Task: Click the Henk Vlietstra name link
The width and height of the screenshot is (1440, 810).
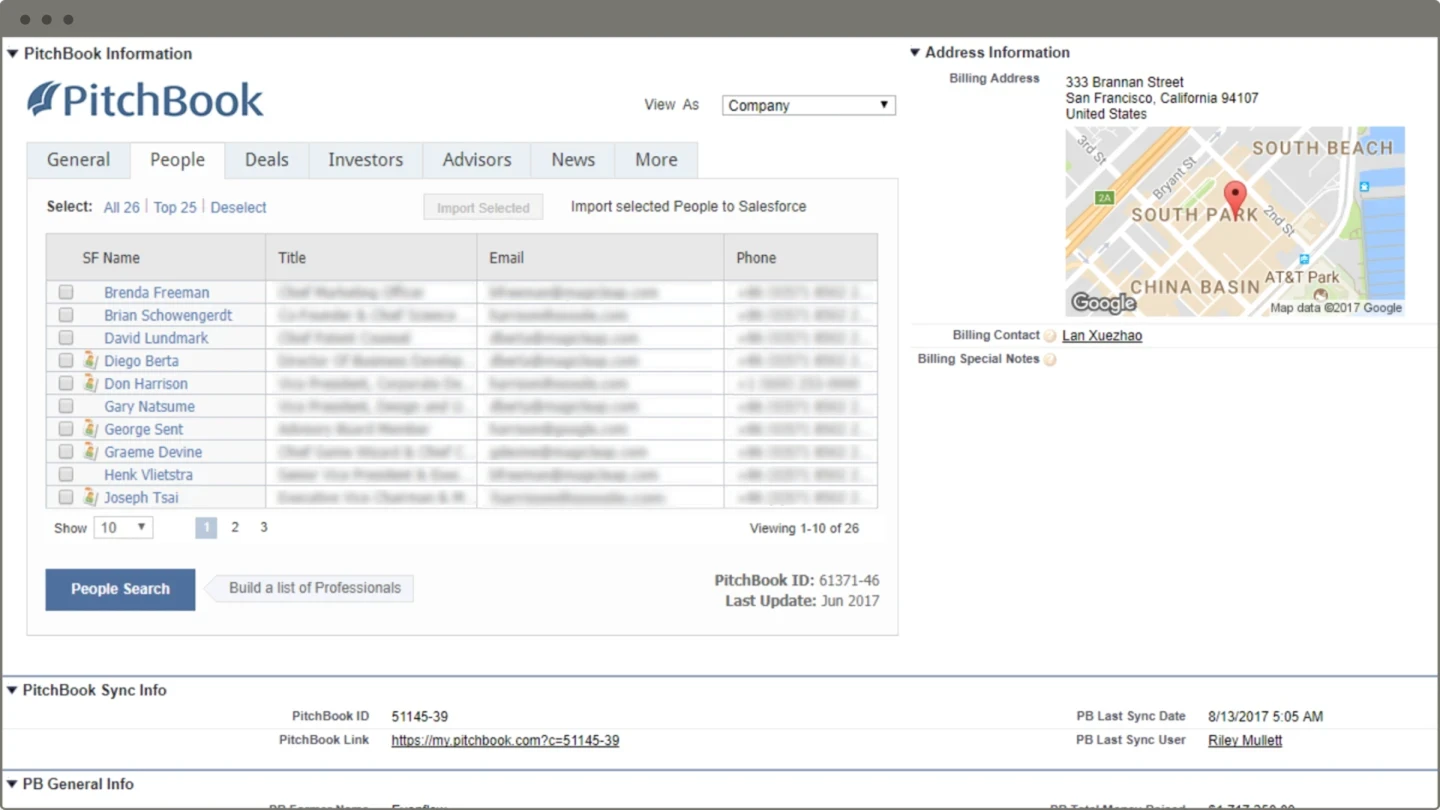Action: click(148, 474)
